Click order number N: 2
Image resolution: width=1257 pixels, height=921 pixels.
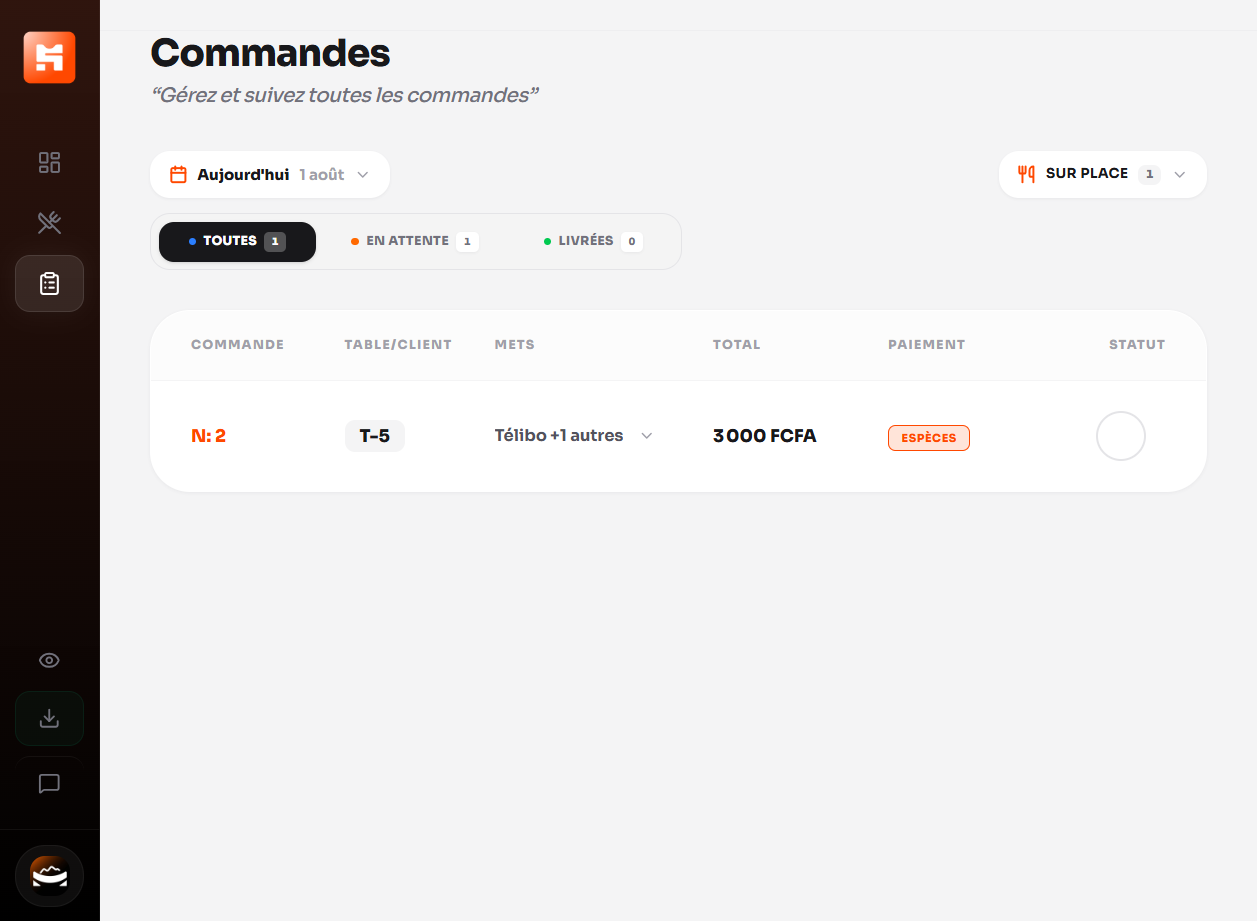pyautogui.click(x=208, y=436)
